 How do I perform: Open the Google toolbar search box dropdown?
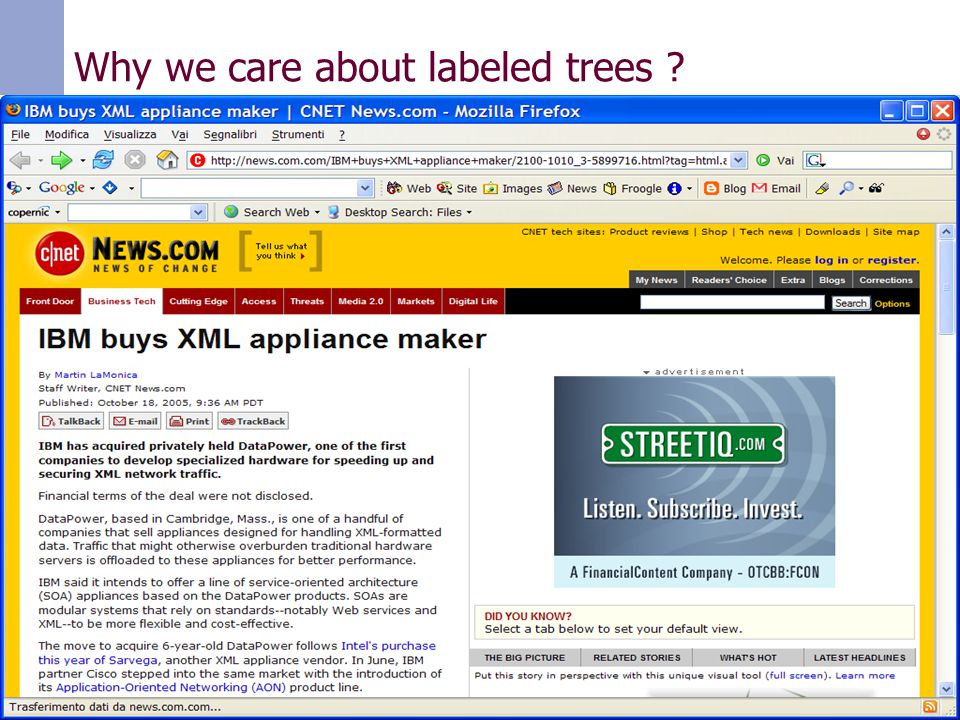coord(366,189)
